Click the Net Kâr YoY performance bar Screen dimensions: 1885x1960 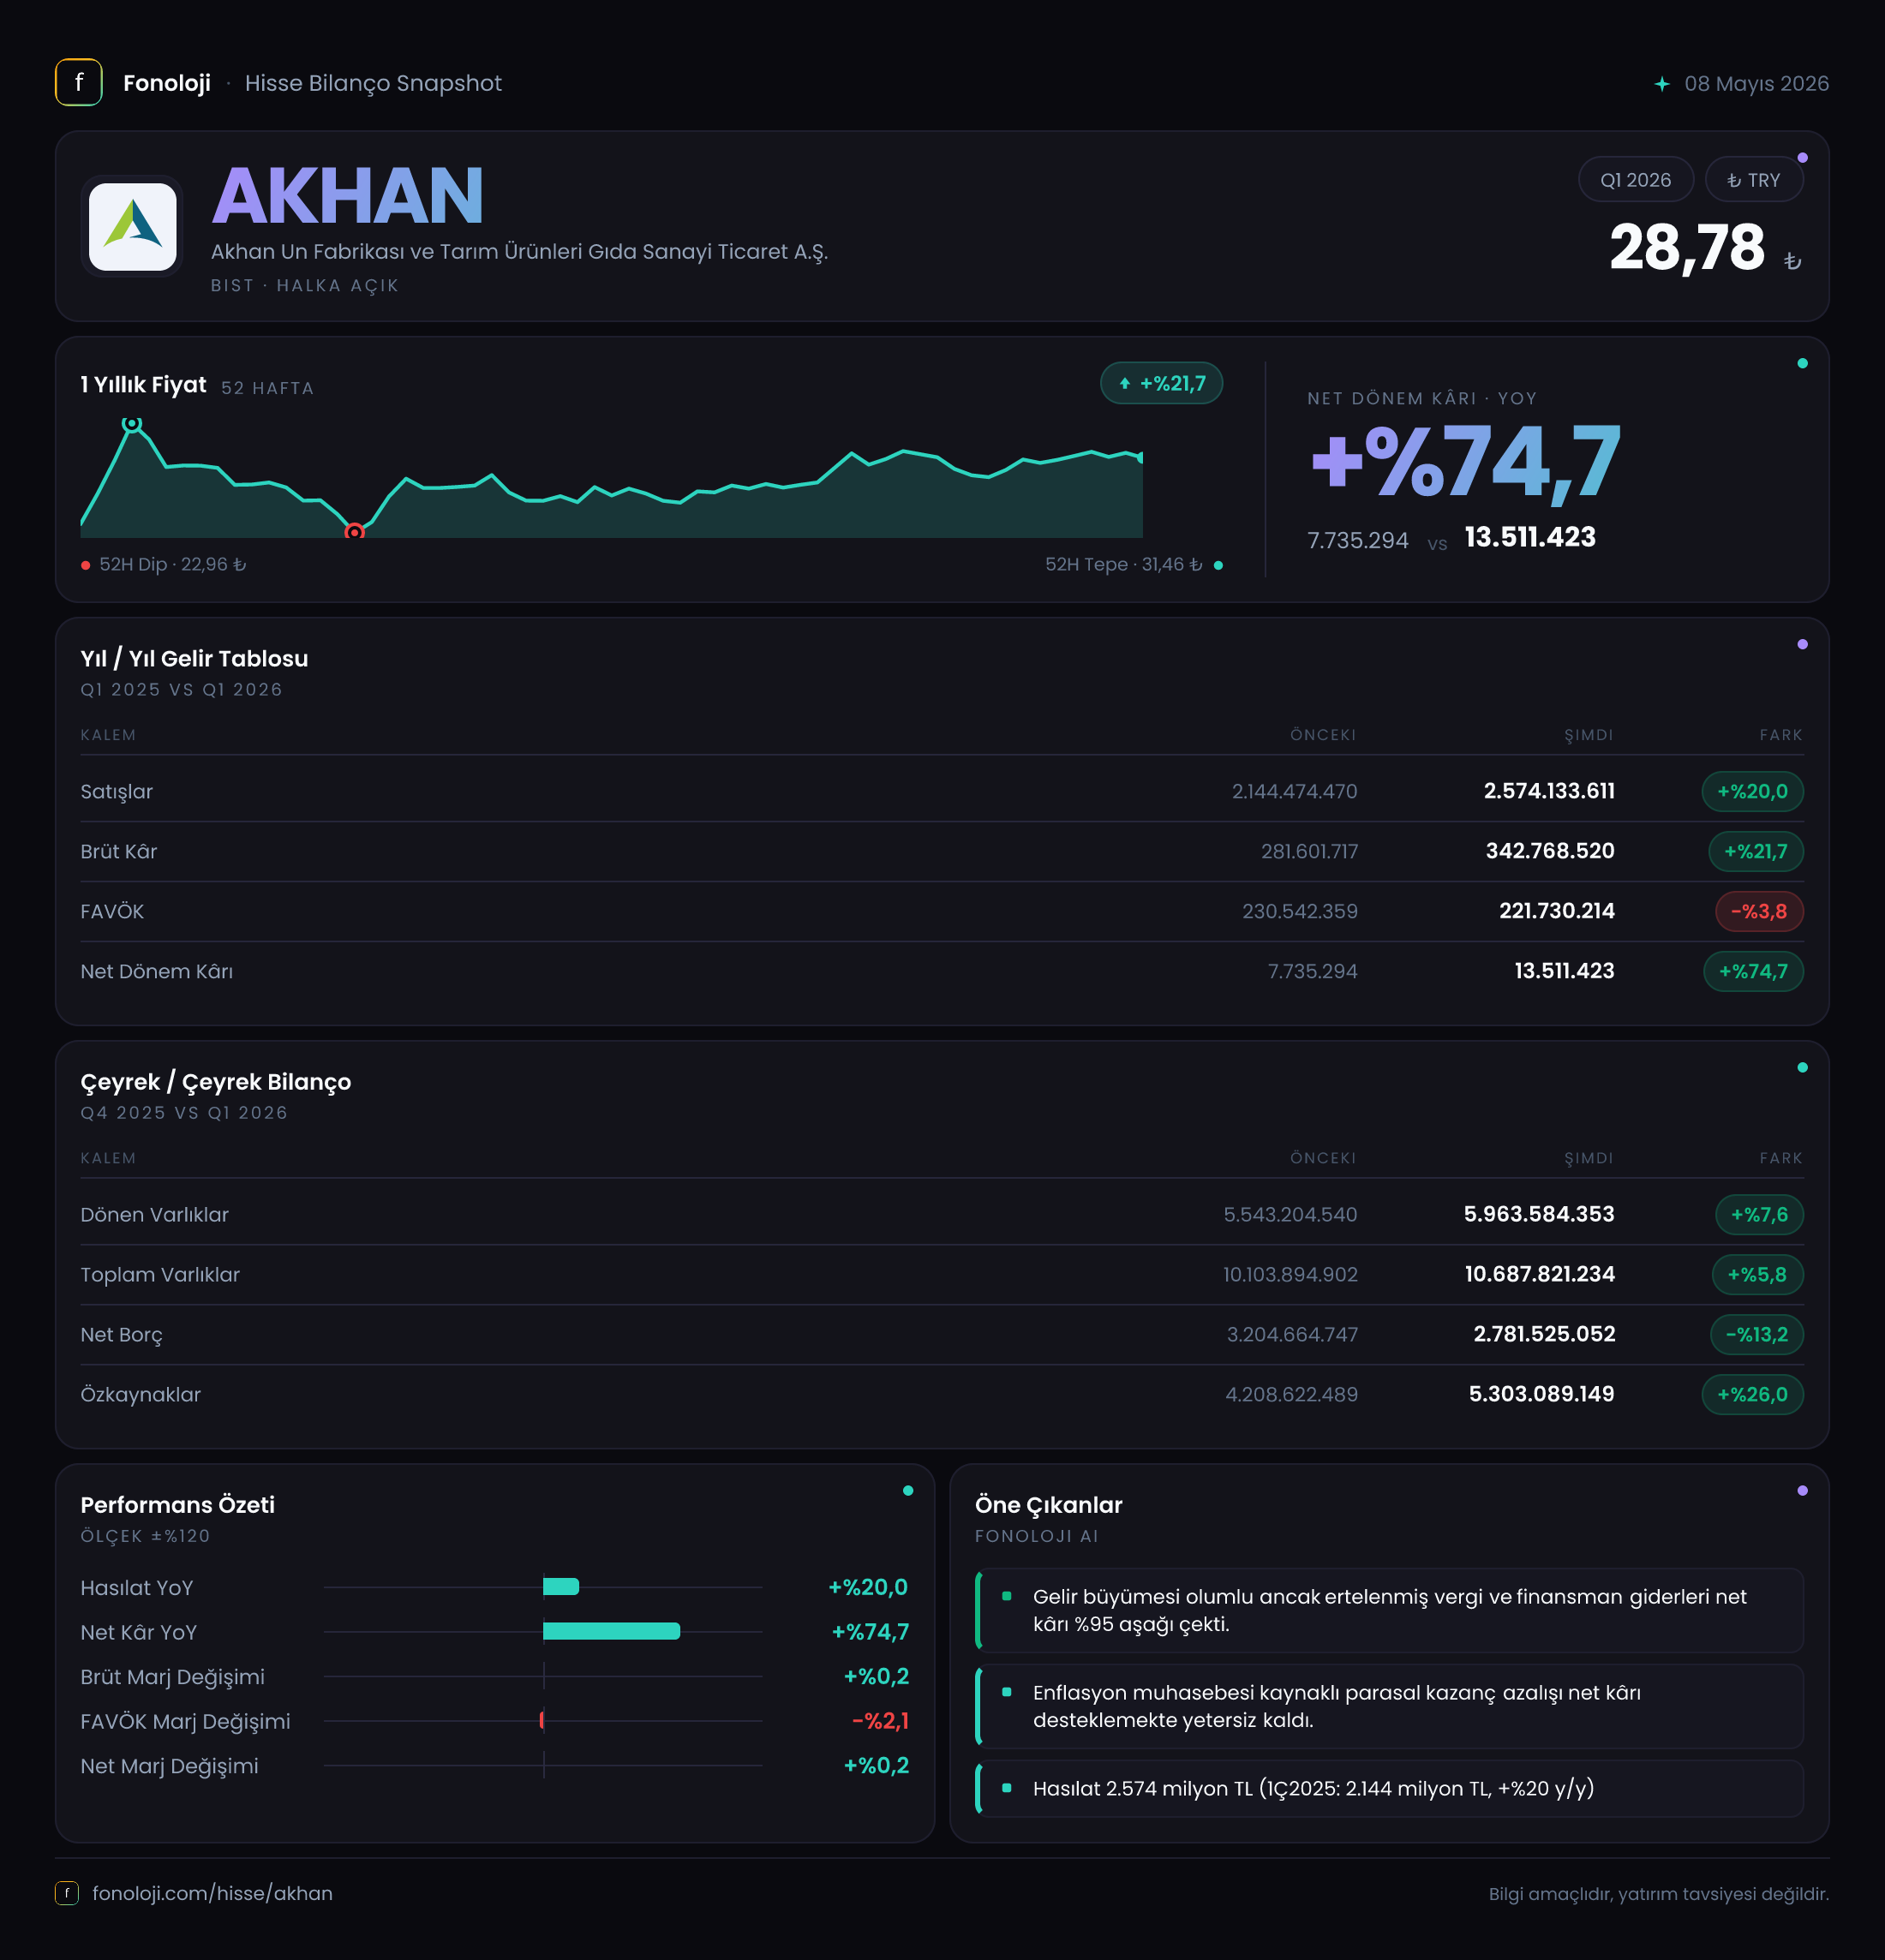611,1631
